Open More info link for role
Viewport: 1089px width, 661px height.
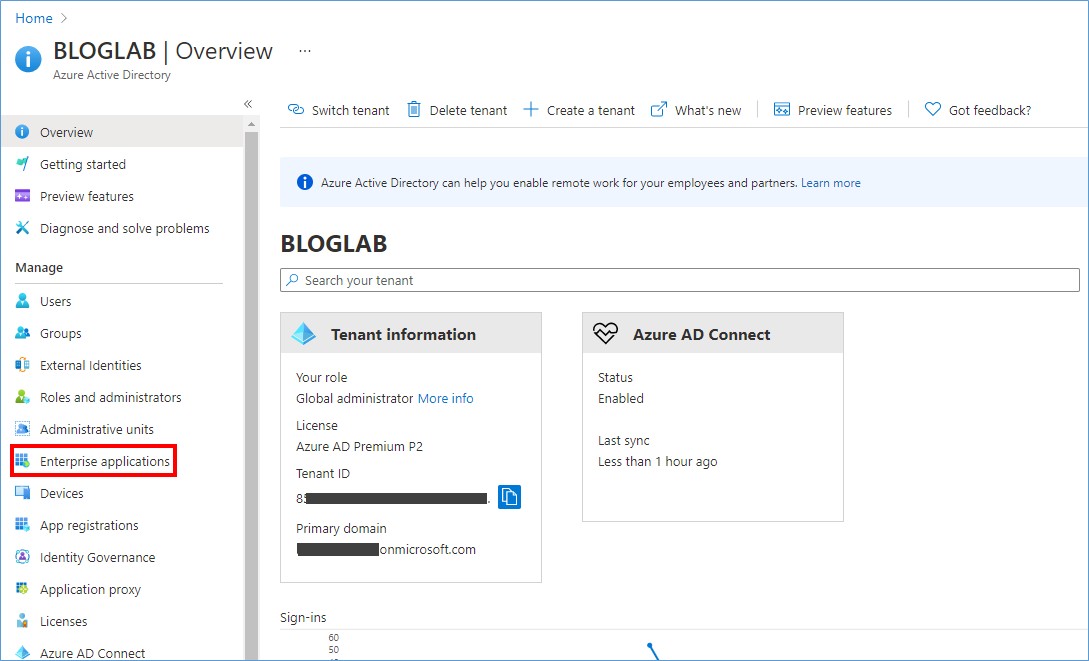pyautogui.click(x=445, y=398)
